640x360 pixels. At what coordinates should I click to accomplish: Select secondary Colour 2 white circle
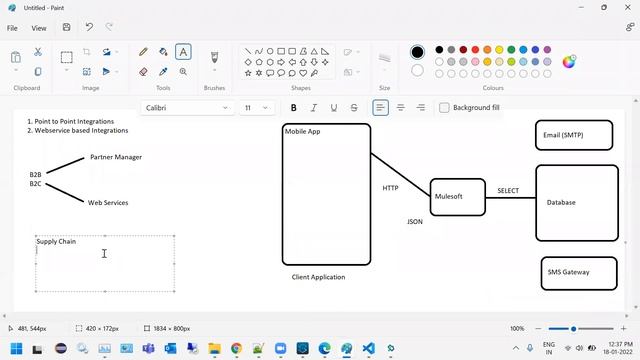417,70
